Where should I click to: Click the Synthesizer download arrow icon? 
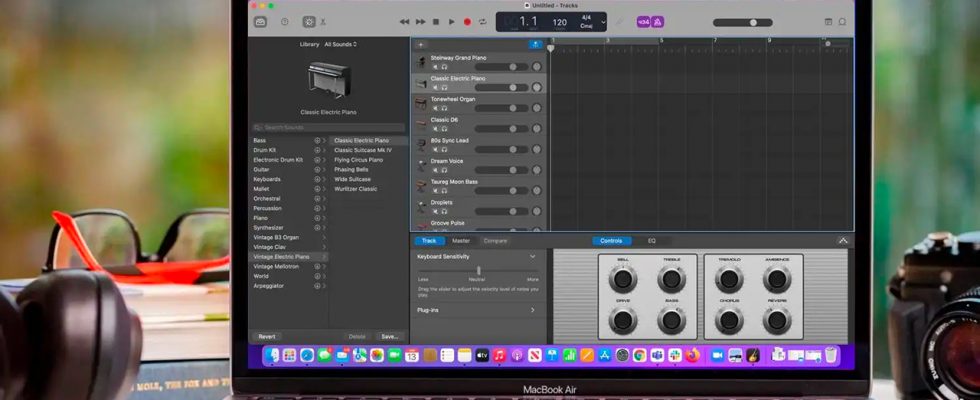(x=317, y=228)
